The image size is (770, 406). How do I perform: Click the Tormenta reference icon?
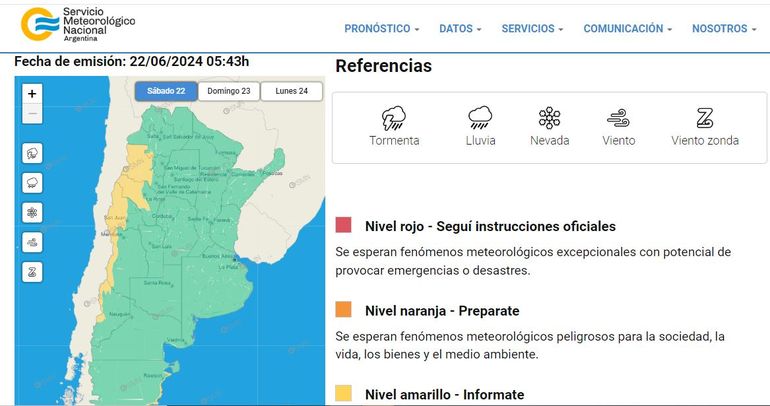[x=394, y=118]
